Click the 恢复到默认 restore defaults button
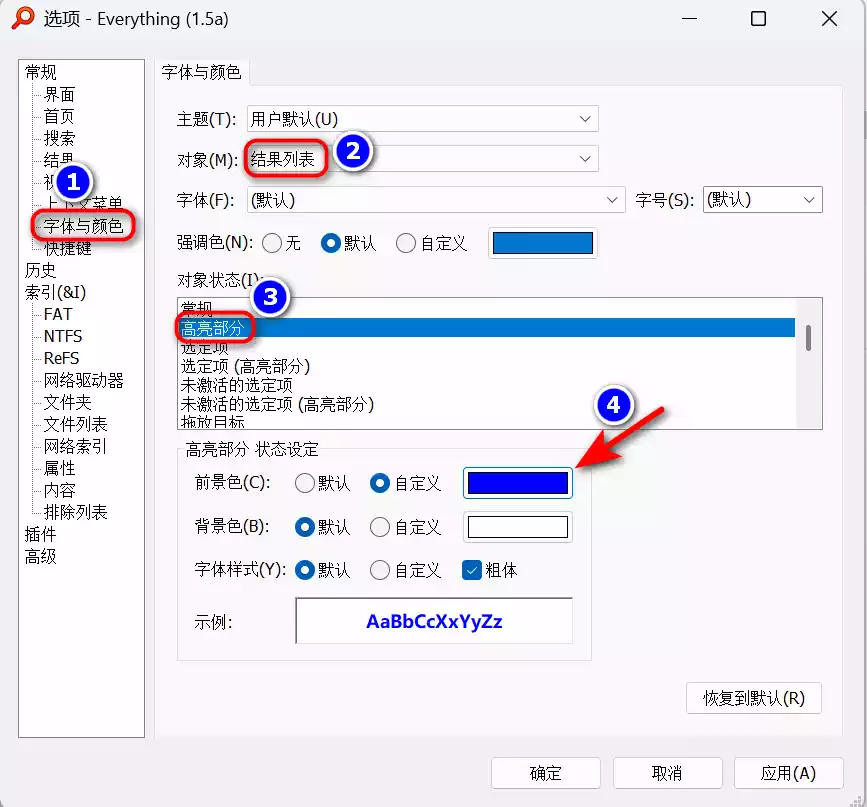Image resolution: width=867 pixels, height=807 pixels. click(753, 698)
